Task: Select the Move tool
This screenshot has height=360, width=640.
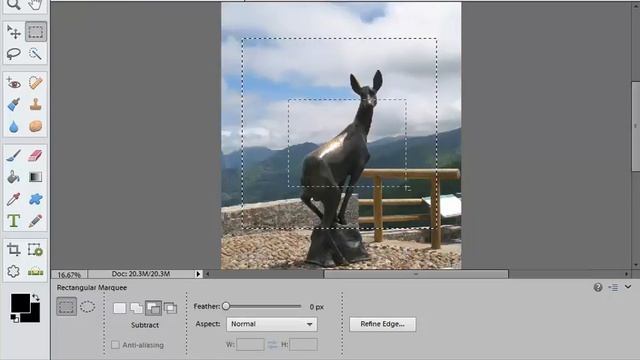Action: click(x=13, y=32)
